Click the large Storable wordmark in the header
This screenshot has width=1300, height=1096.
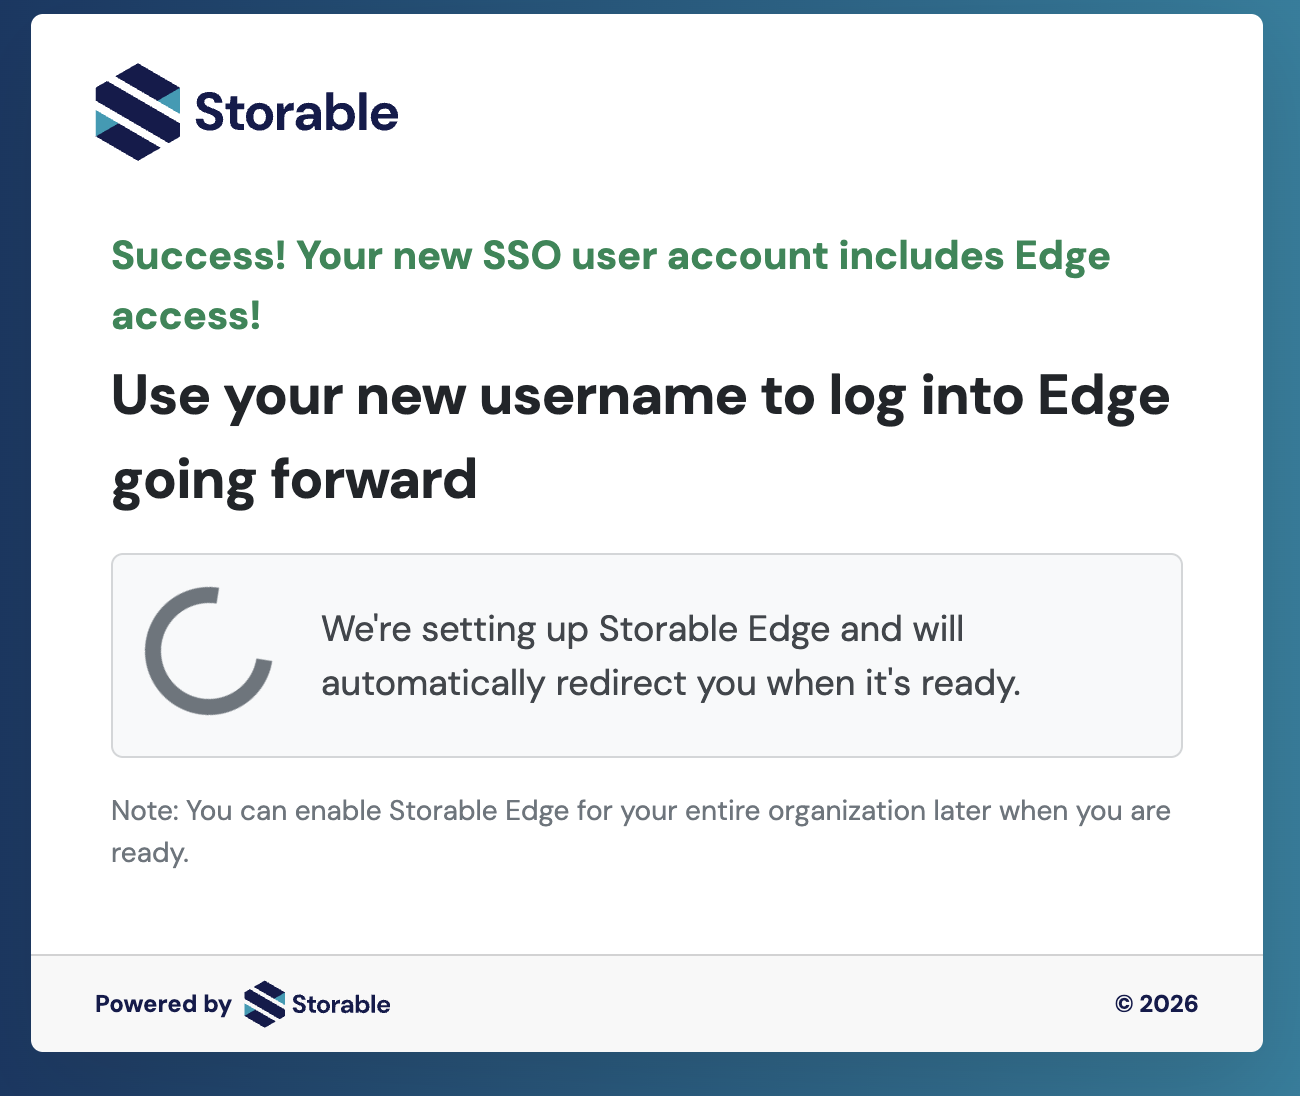pos(296,112)
